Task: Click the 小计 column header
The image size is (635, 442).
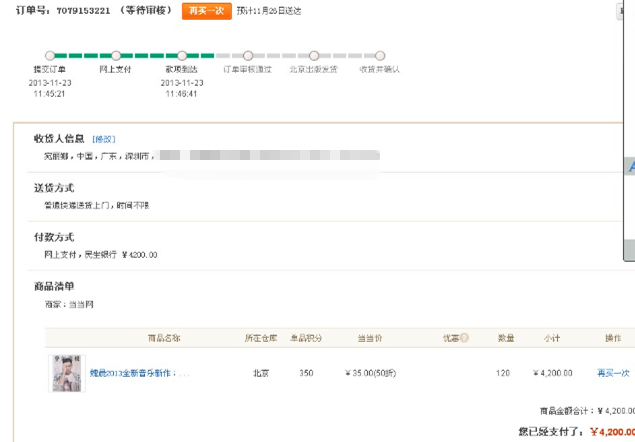Action: 553,338
